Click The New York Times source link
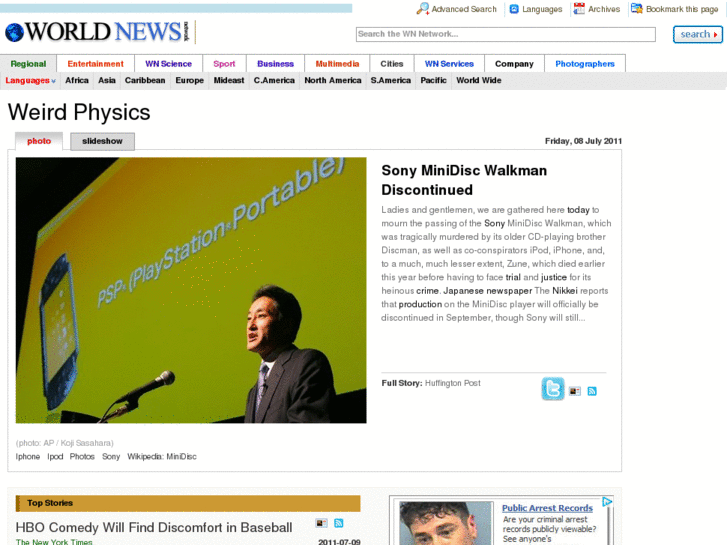Image resolution: width=727 pixels, height=545 pixels. click(54, 542)
